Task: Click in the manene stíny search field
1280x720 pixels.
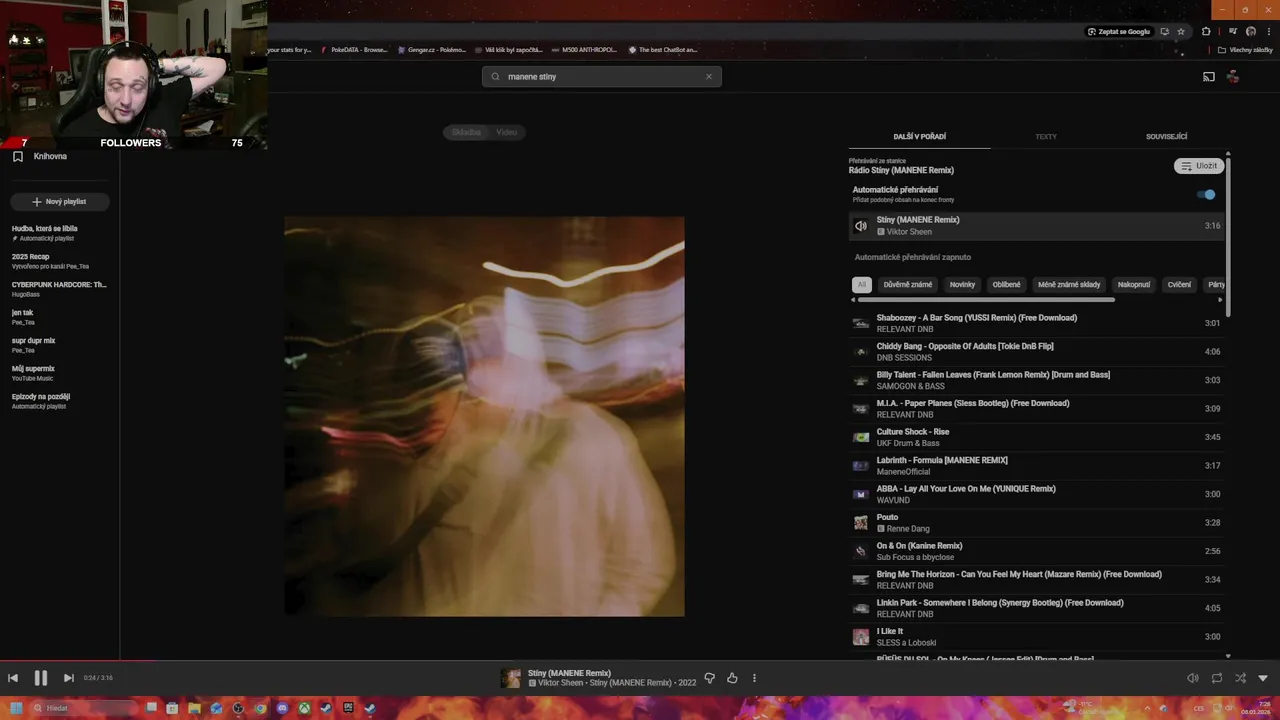Action: point(602,76)
